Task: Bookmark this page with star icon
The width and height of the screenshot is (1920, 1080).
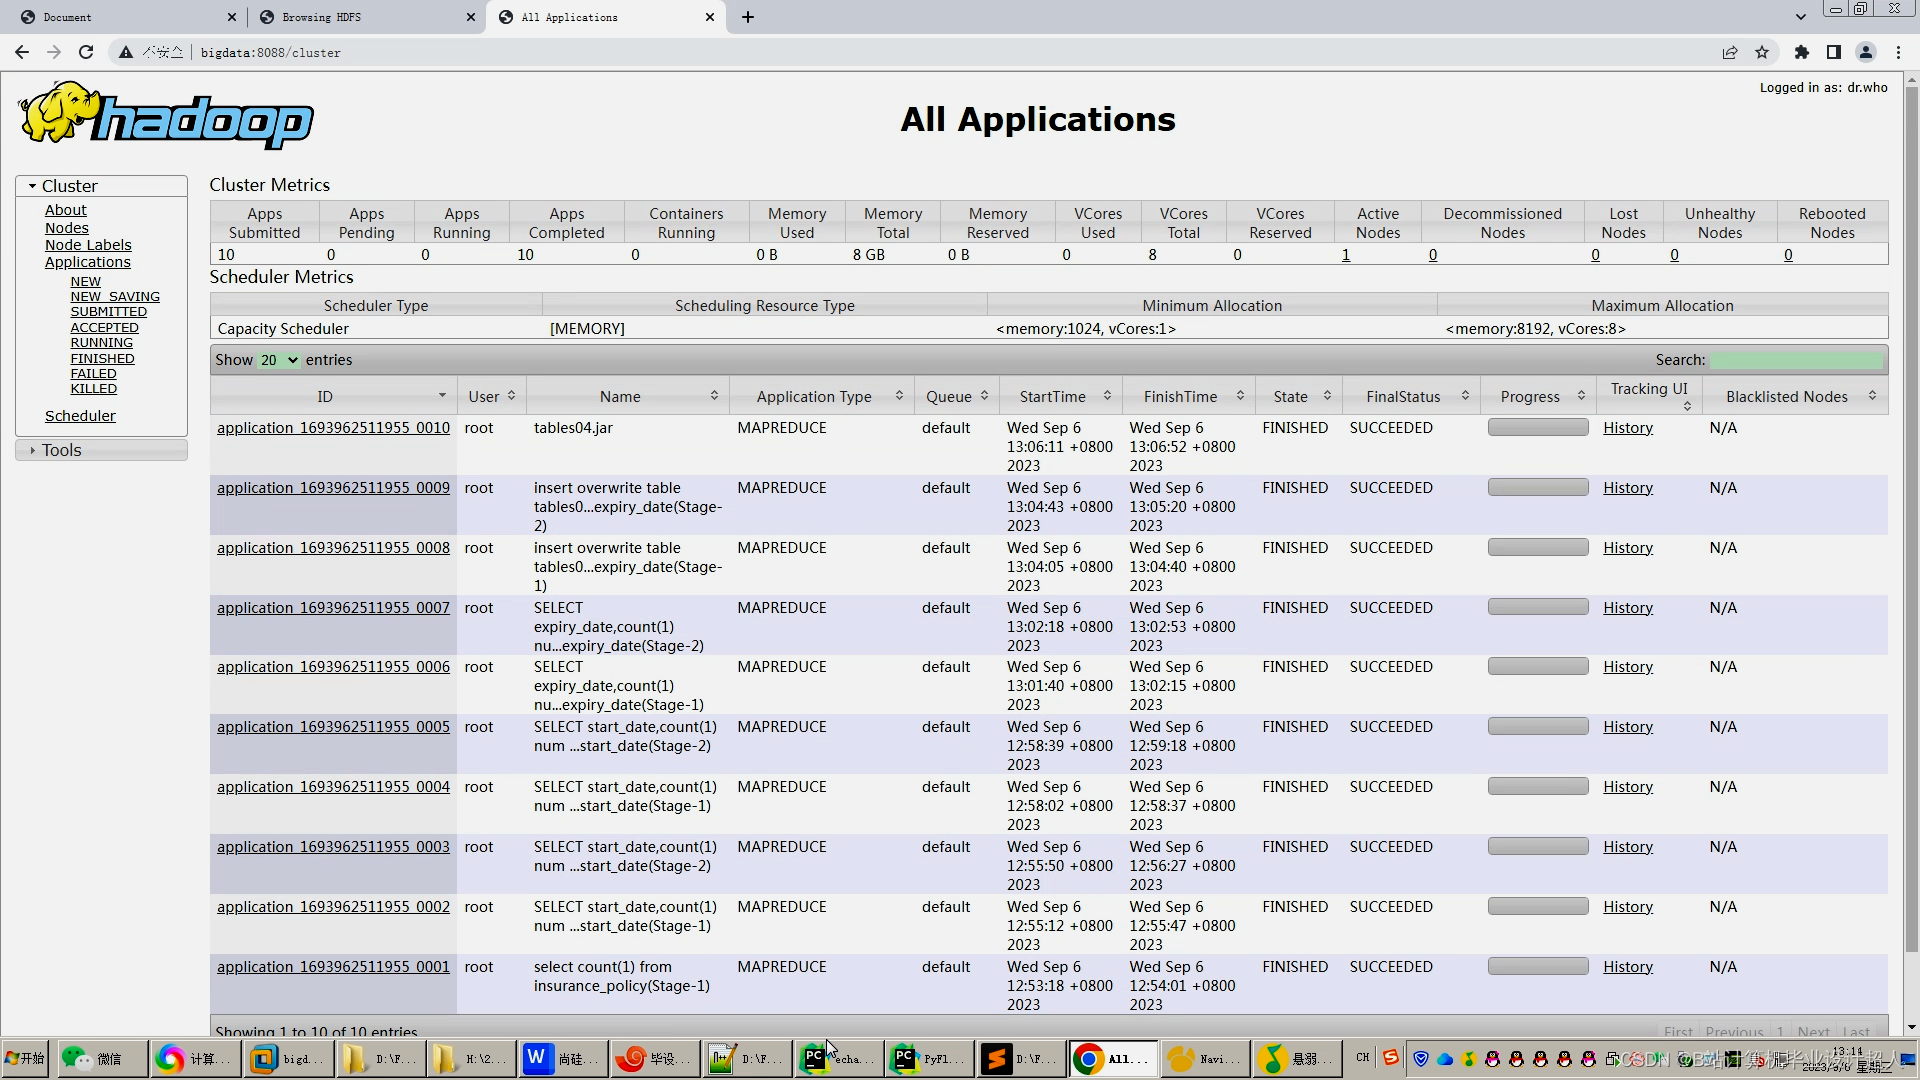Action: click(x=1762, y=52)
